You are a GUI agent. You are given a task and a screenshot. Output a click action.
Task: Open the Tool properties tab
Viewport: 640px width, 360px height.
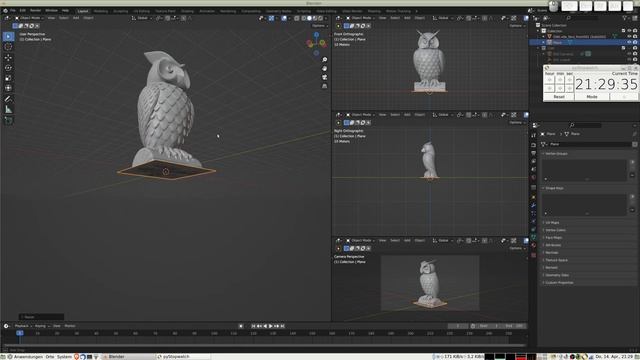click(533, 135)
